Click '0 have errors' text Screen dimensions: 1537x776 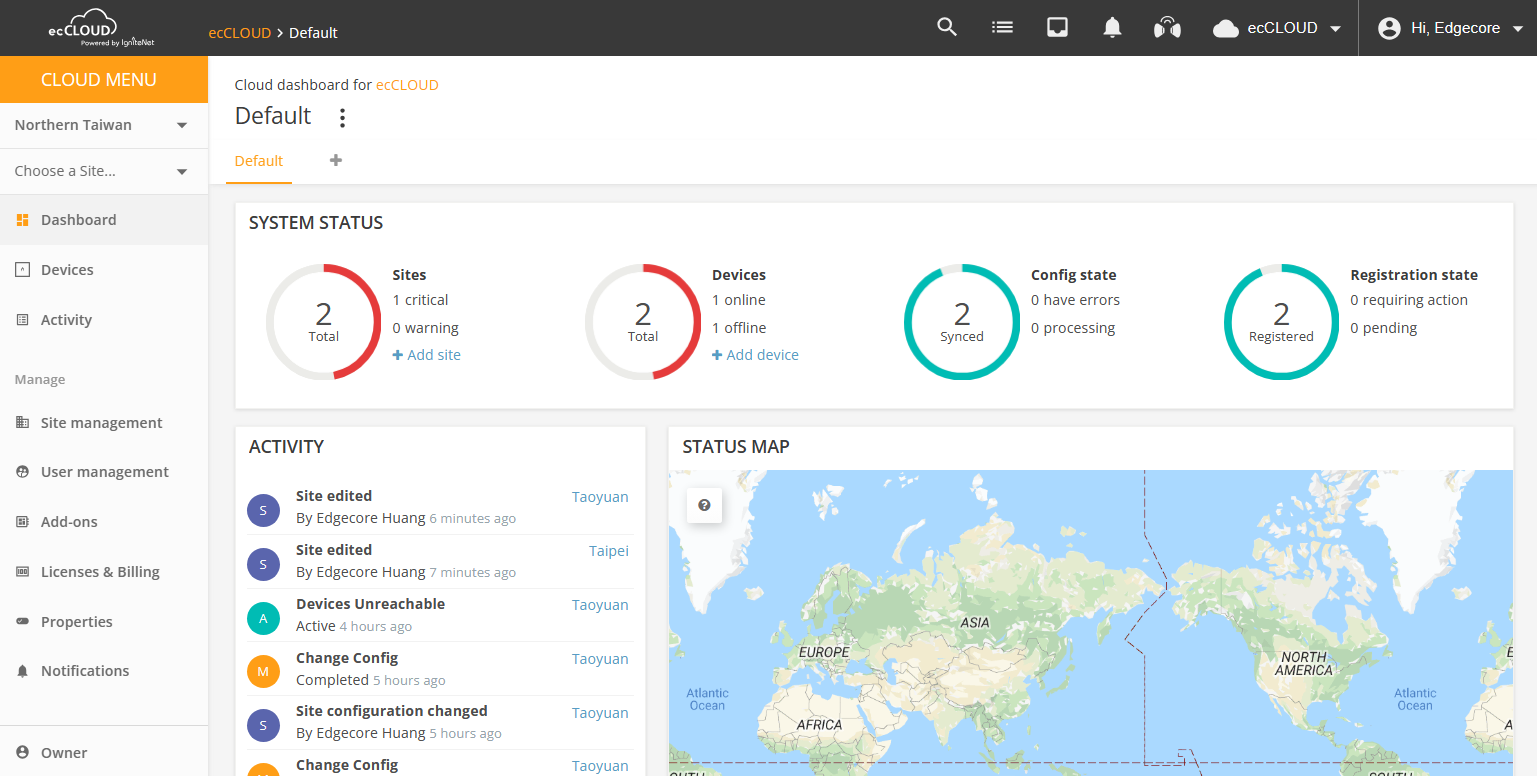click(1075, 300)
